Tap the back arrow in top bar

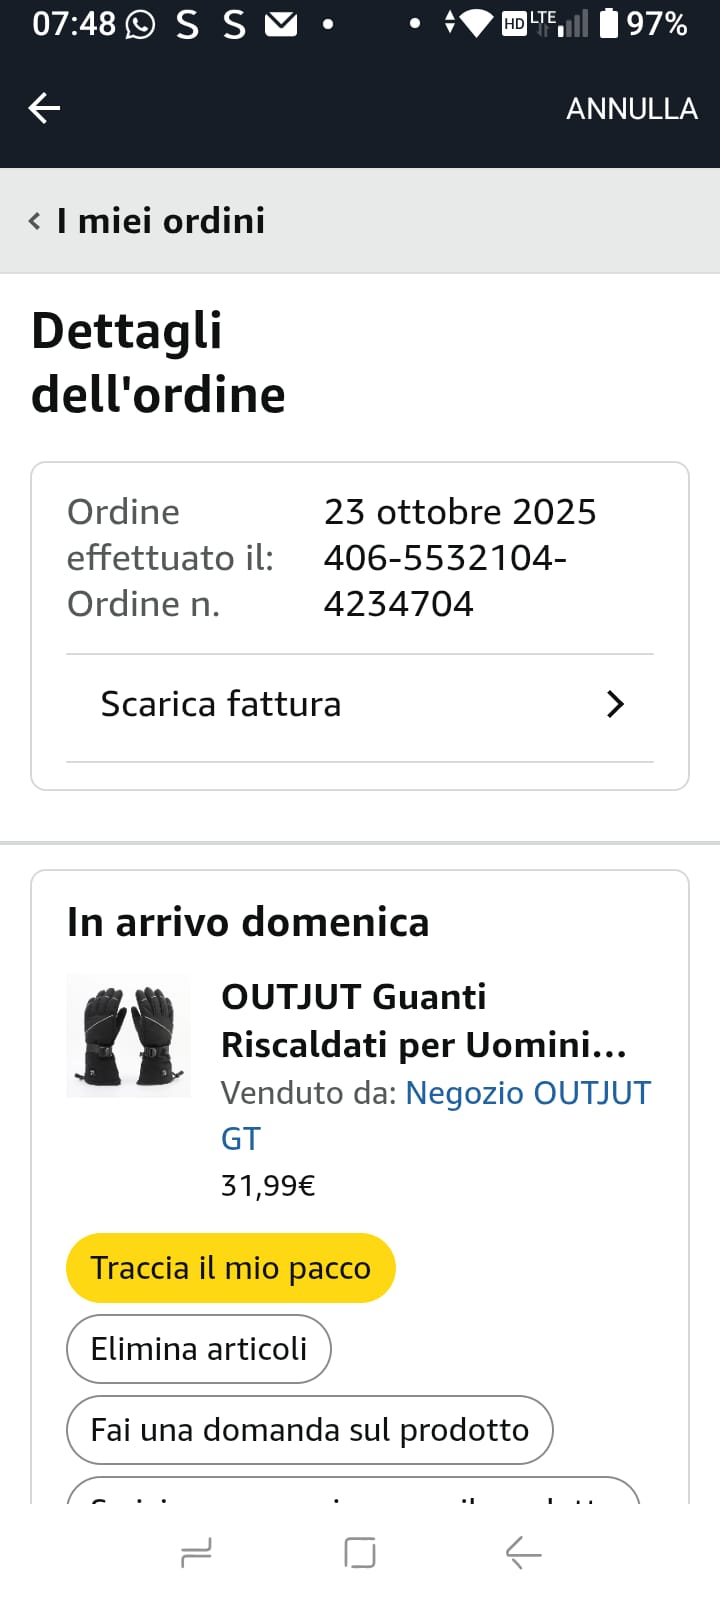pos(44,108)
